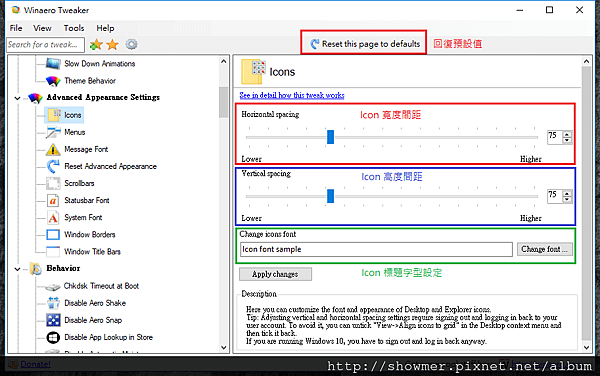Click the Horizontal spacing slider thumb
Viewport: 600px width, 376px height.
(x=331, y=137)
